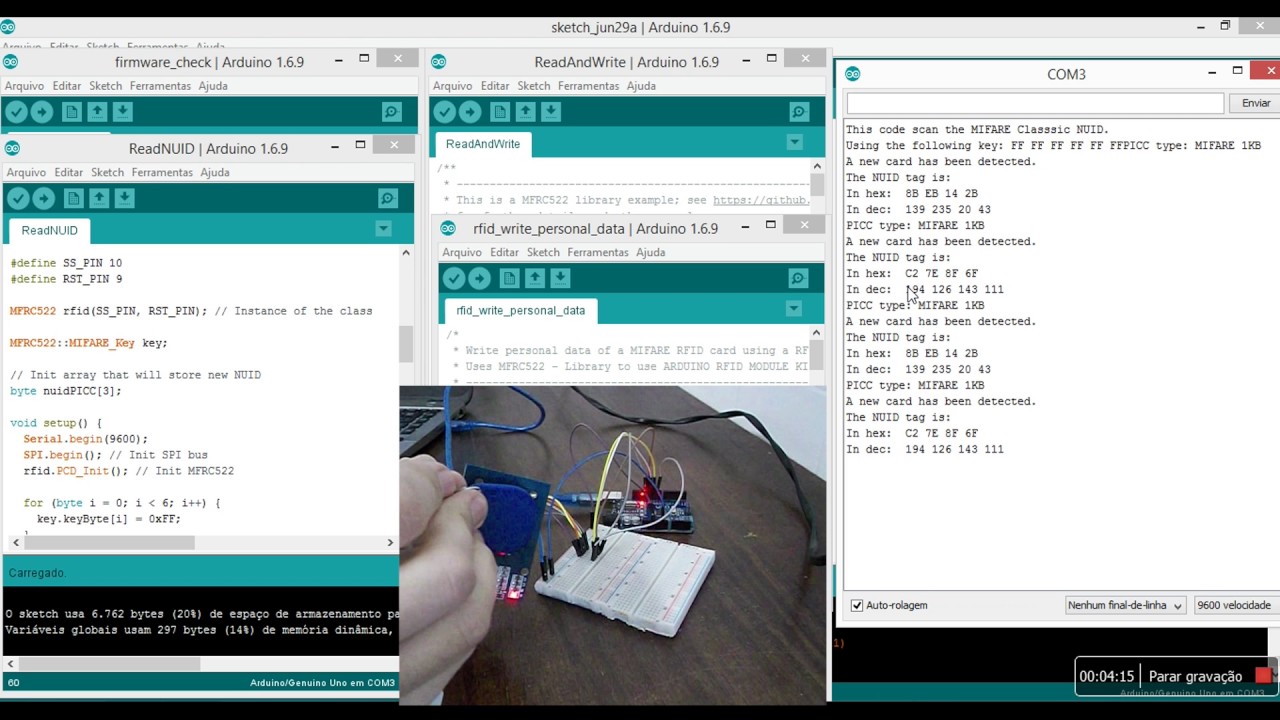Open Ferramentas menu in ReadAndWrite window
The width and height of the screenshot is (1280, 720).
point(588,86)
